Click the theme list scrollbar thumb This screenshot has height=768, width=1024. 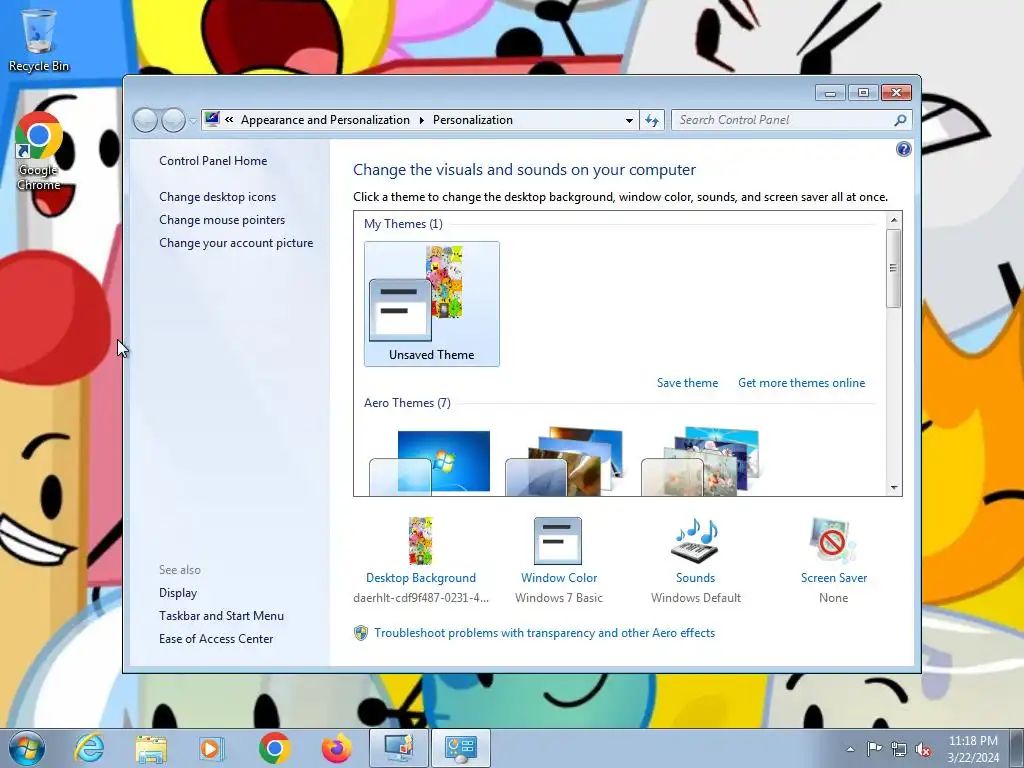click(x=894, y=268)
